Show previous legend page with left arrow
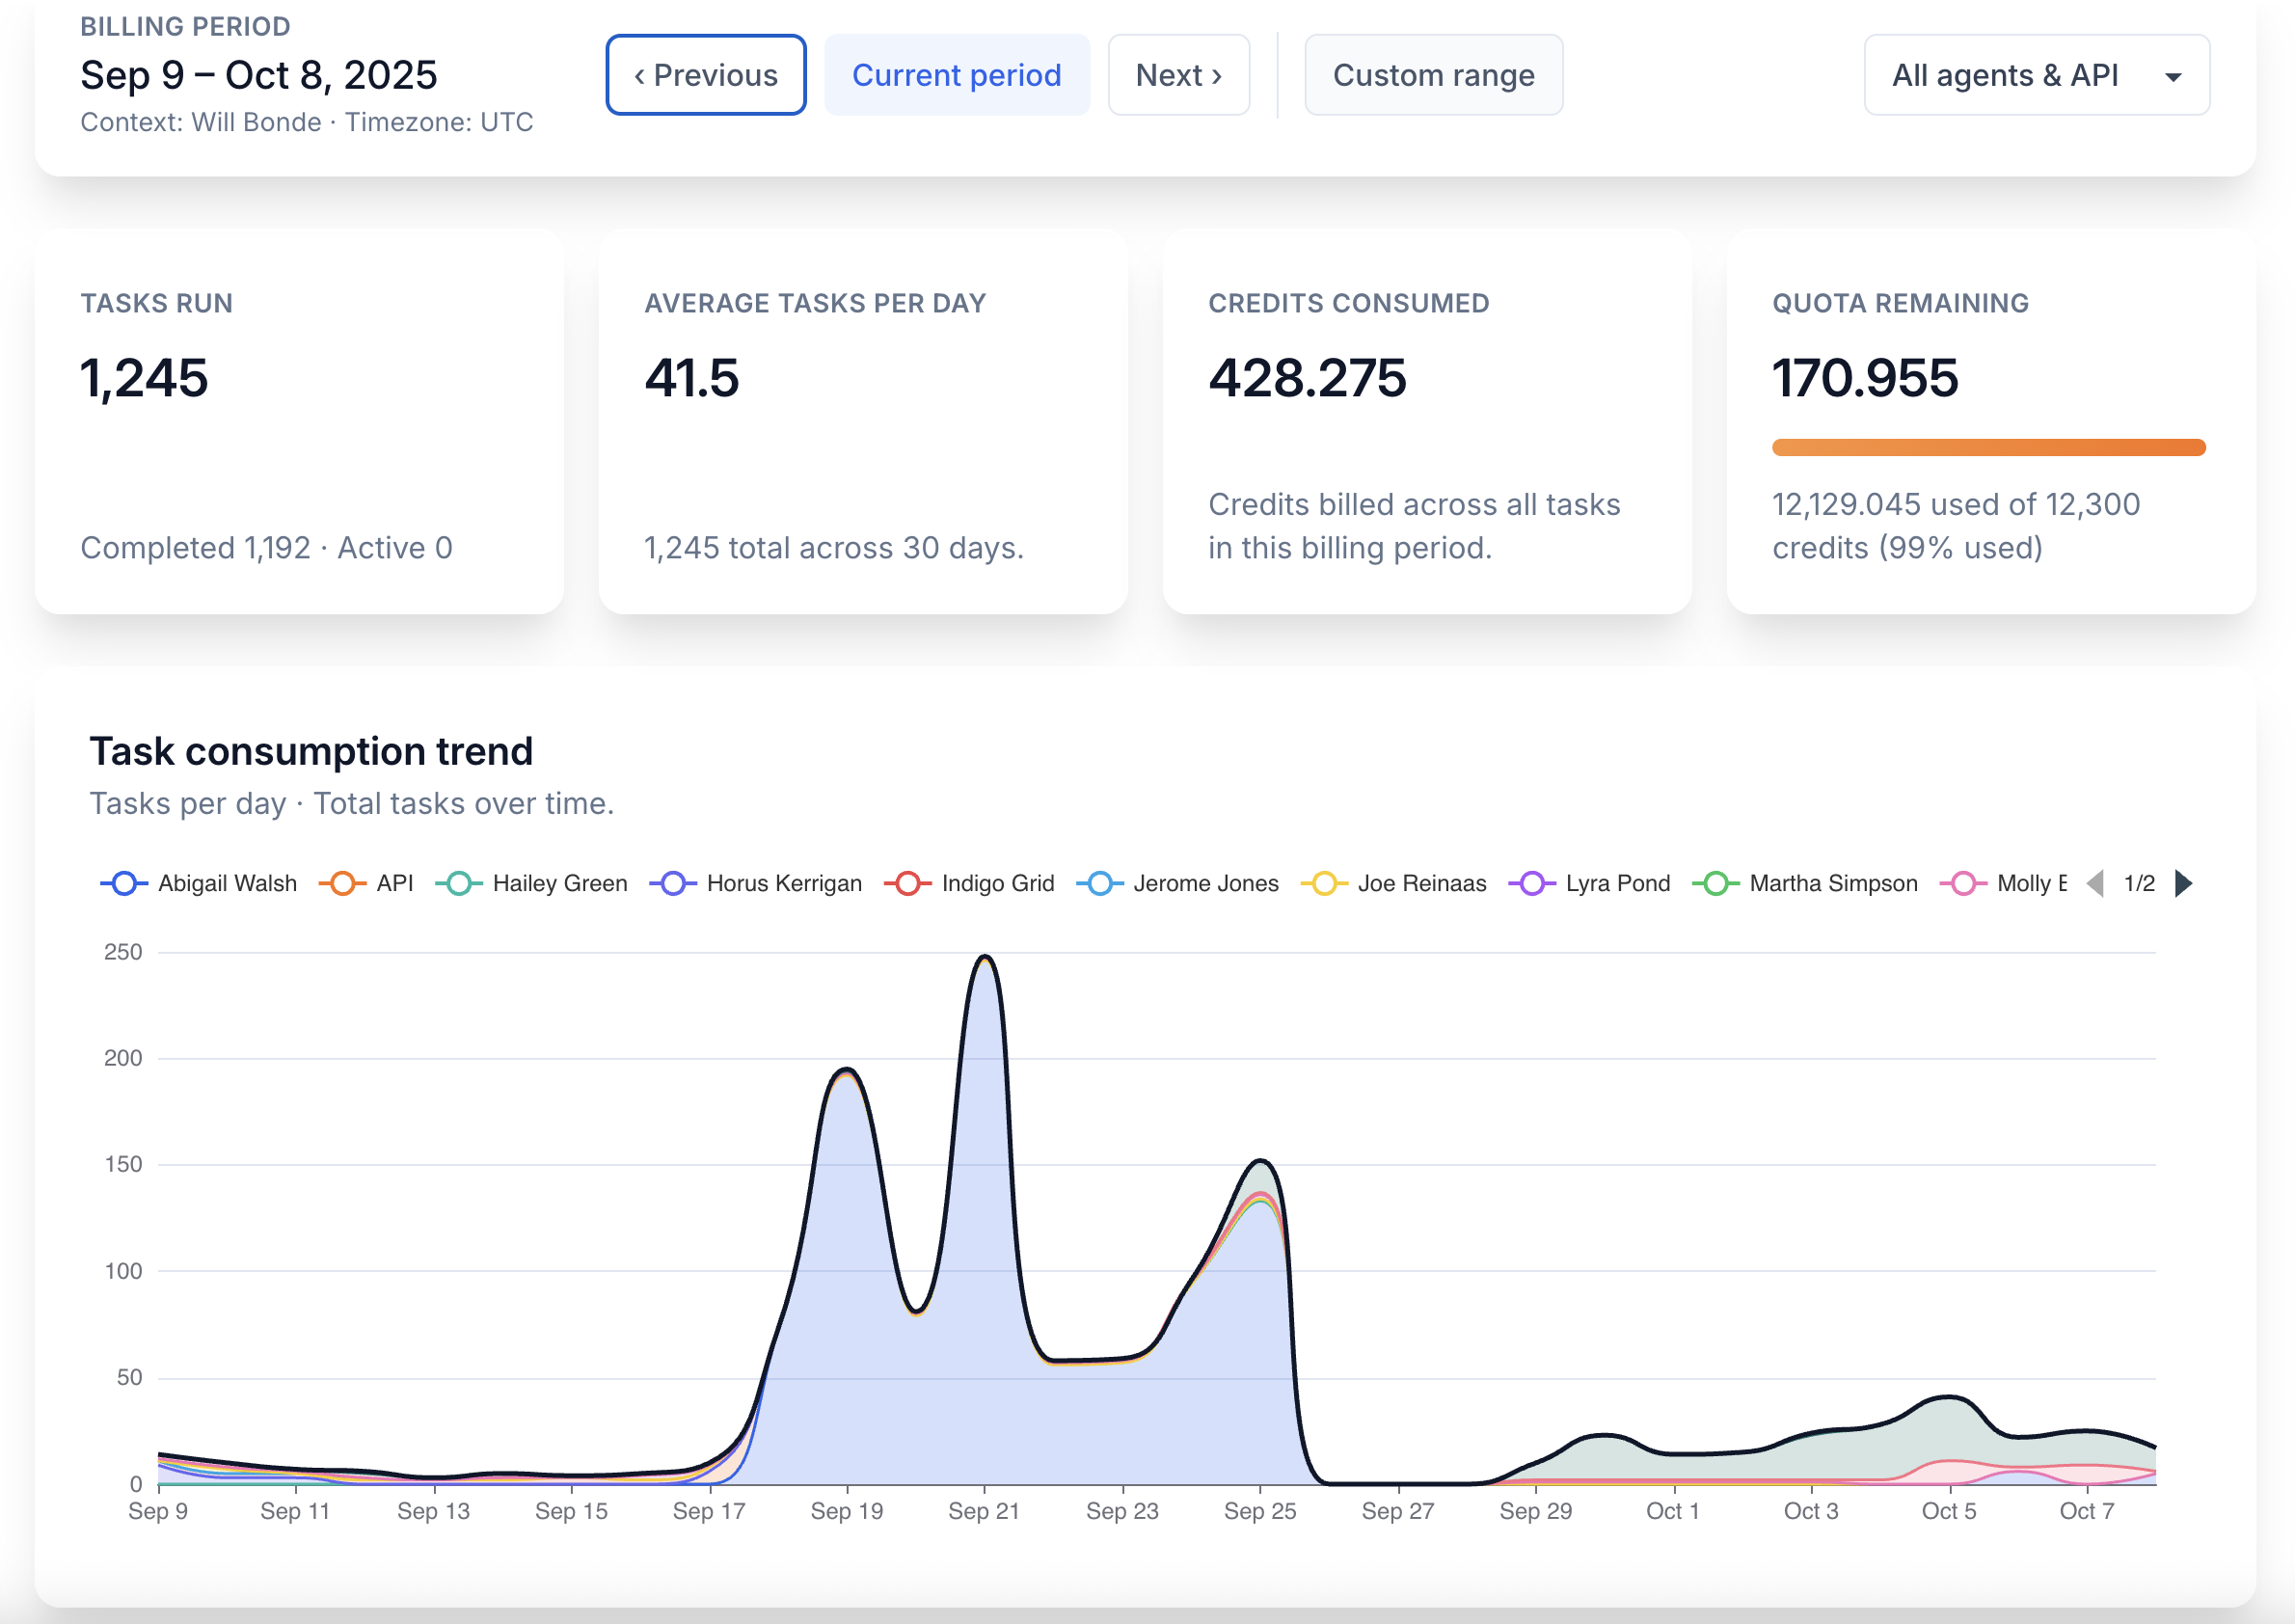The image size is (2295, 1624). (2096, 883)
